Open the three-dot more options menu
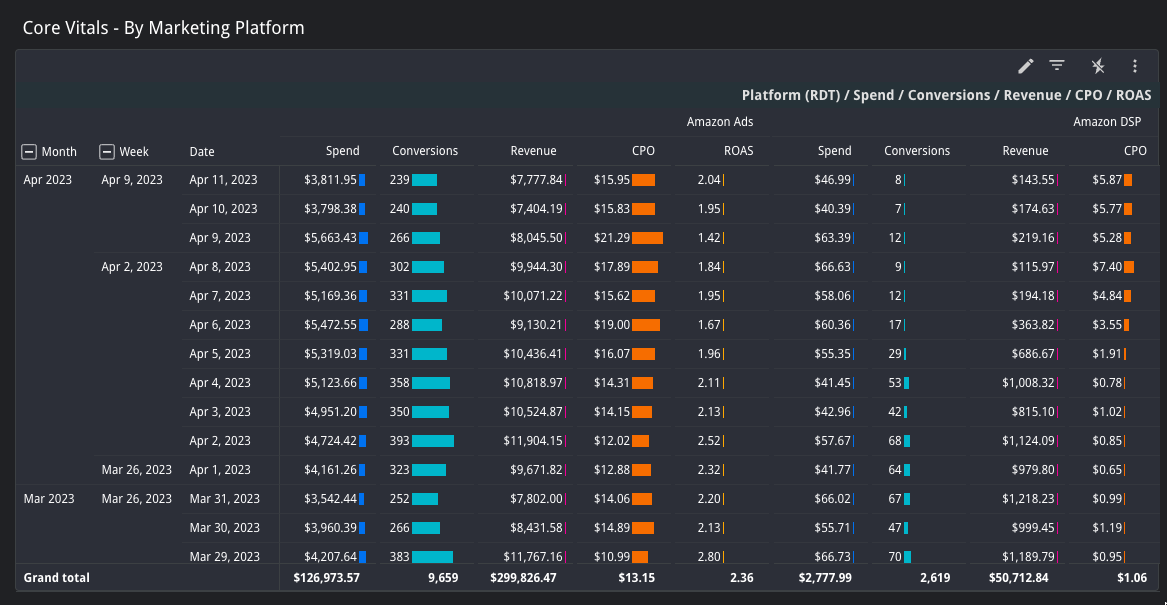1167x605 pixels. 1135,66
